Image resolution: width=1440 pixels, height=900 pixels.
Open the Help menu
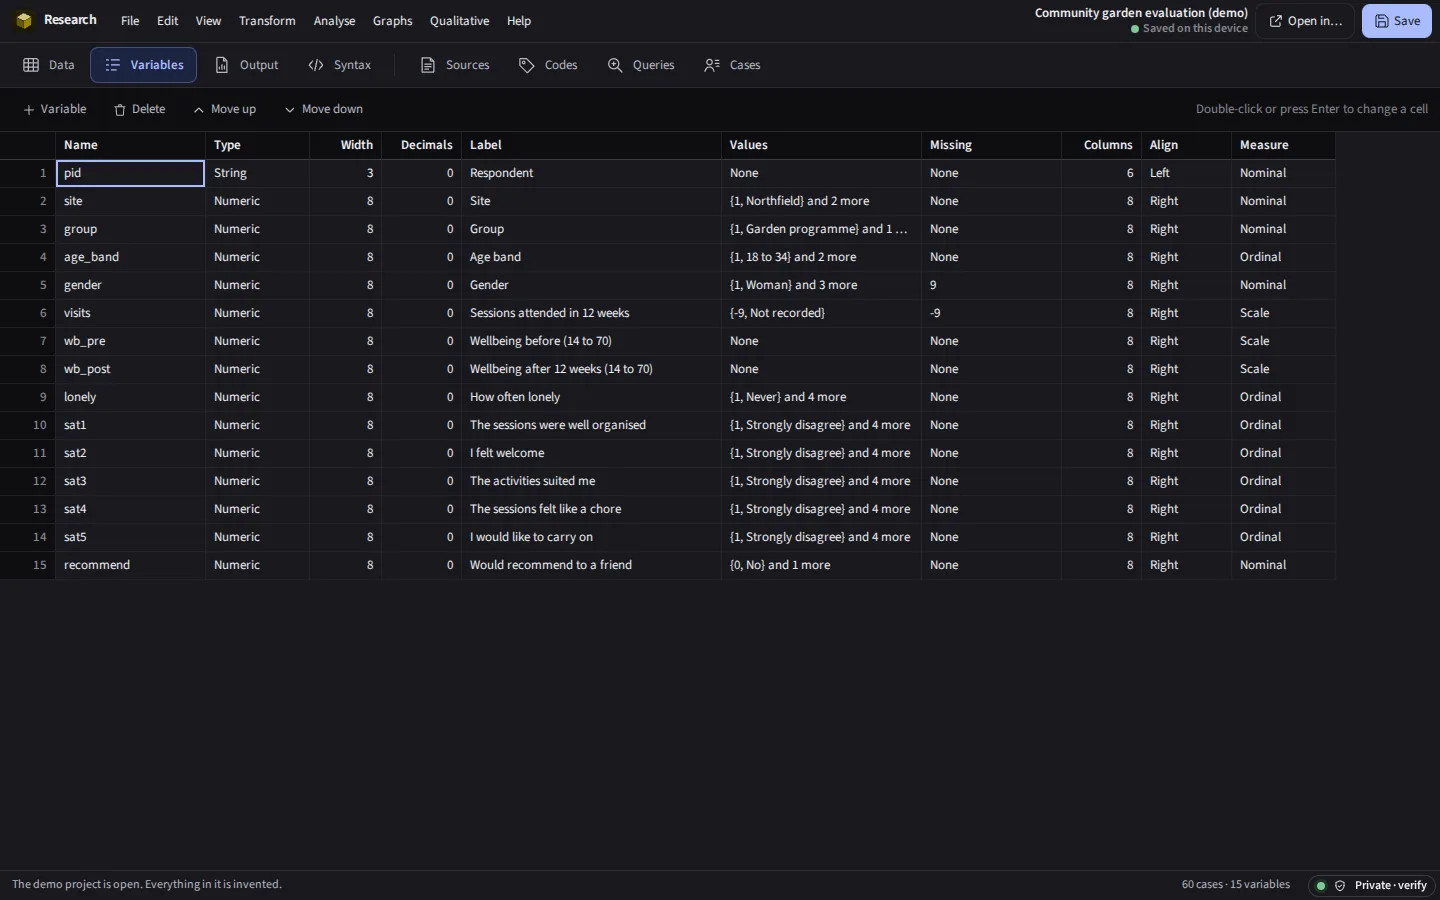coord(519,21)
